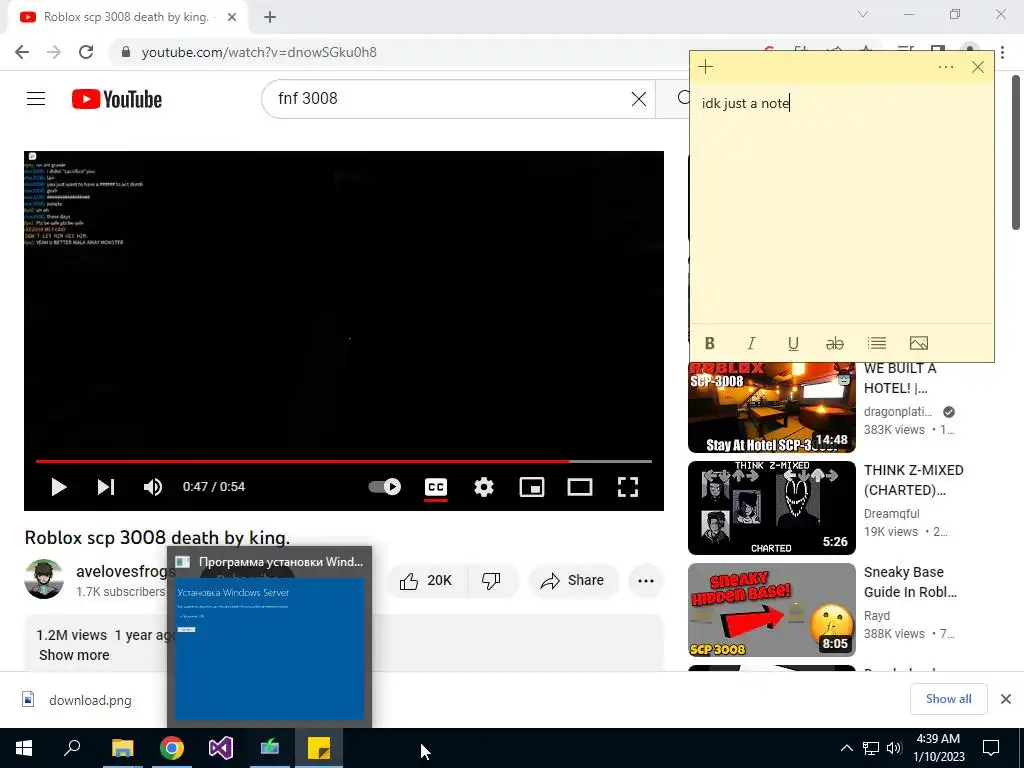This screenshot has width=1024, height=768.
Task: Open File Explorer from taskbar
Action: coord(122,748)
